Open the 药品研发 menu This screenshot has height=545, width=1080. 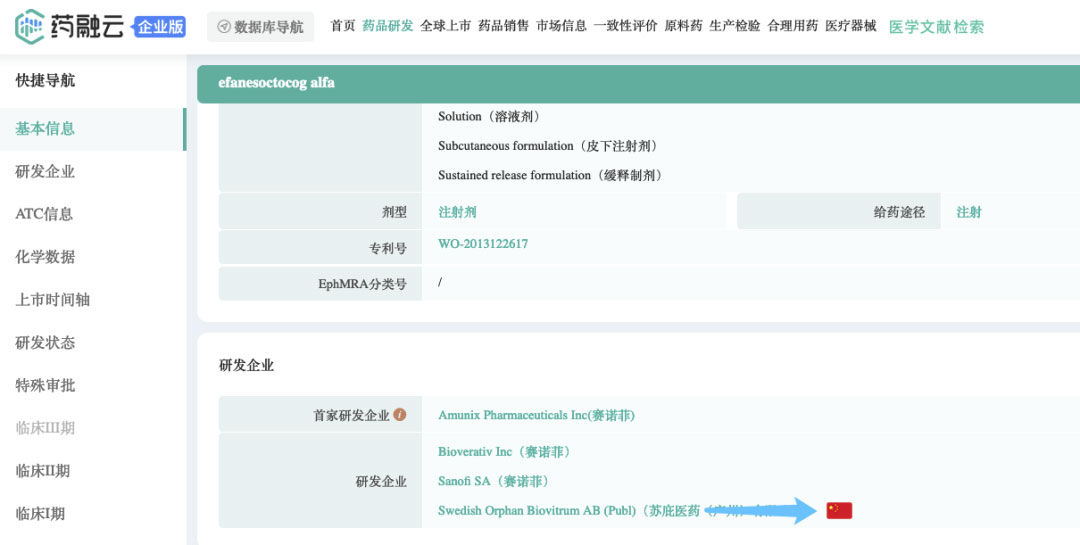point(387,26)
